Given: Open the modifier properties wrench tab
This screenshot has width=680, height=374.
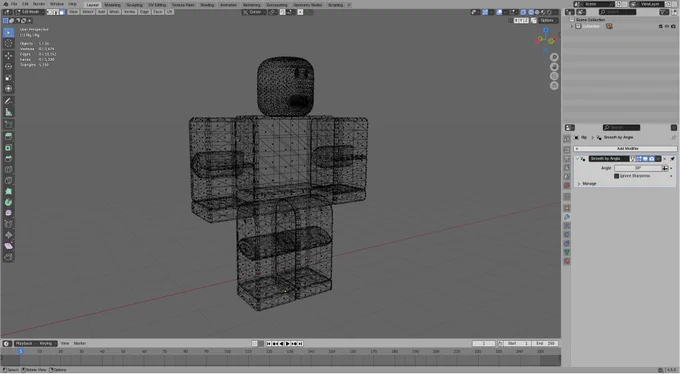Looking at the screenshot, I should 567,217.
